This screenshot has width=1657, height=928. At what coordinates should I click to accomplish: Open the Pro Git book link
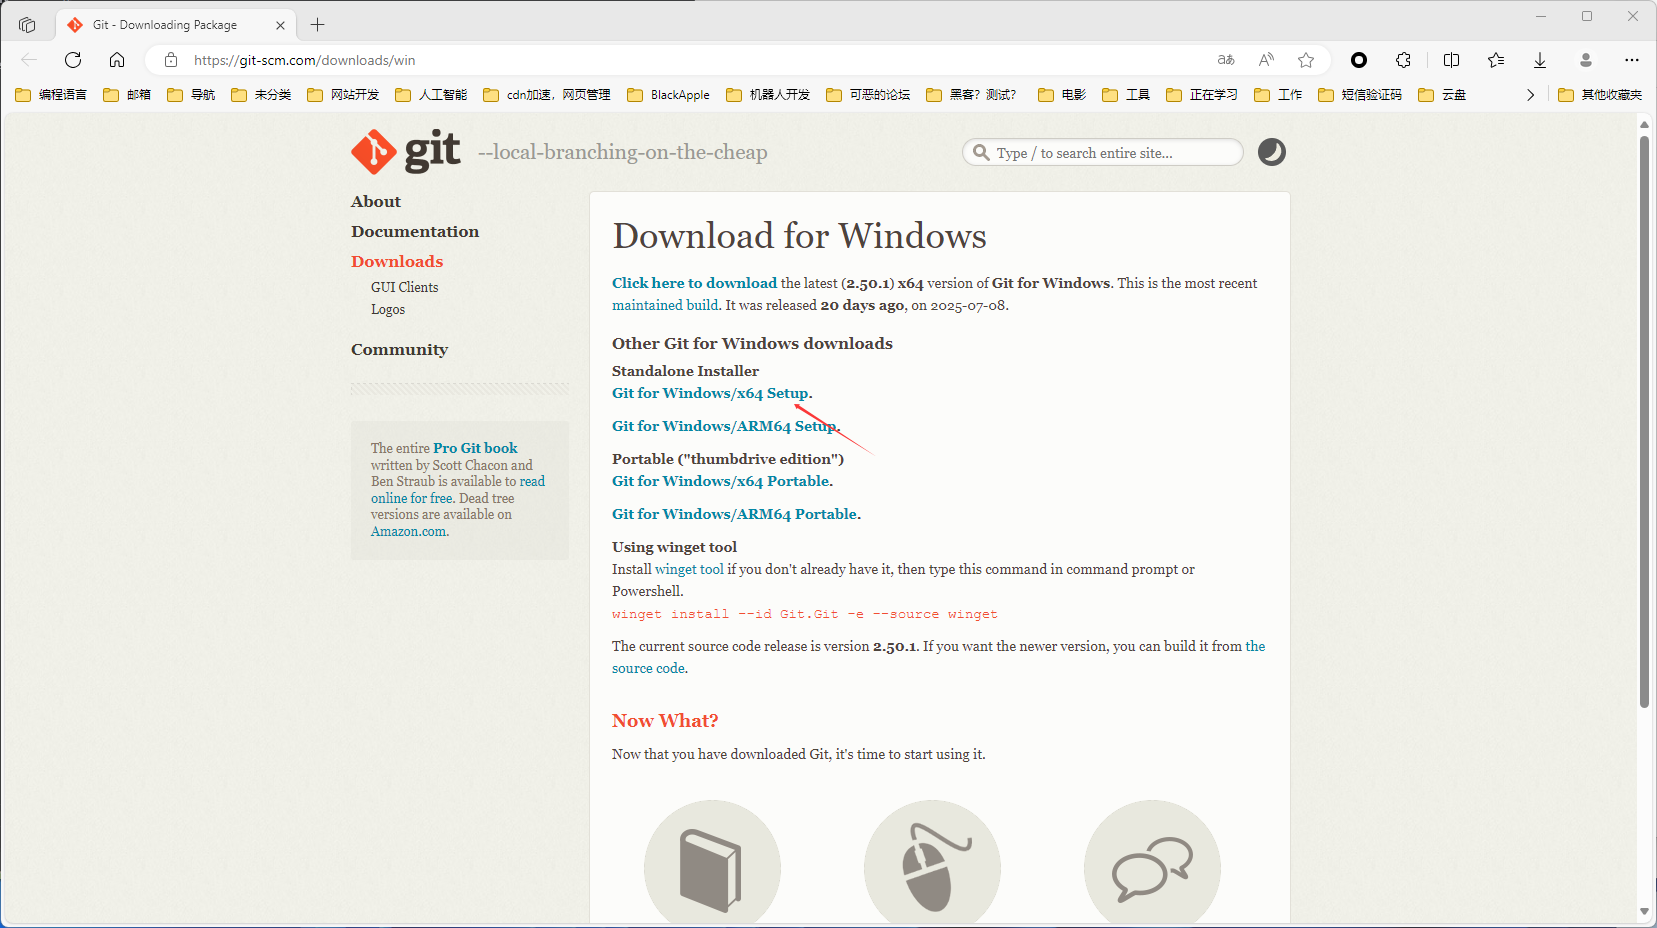475,448
